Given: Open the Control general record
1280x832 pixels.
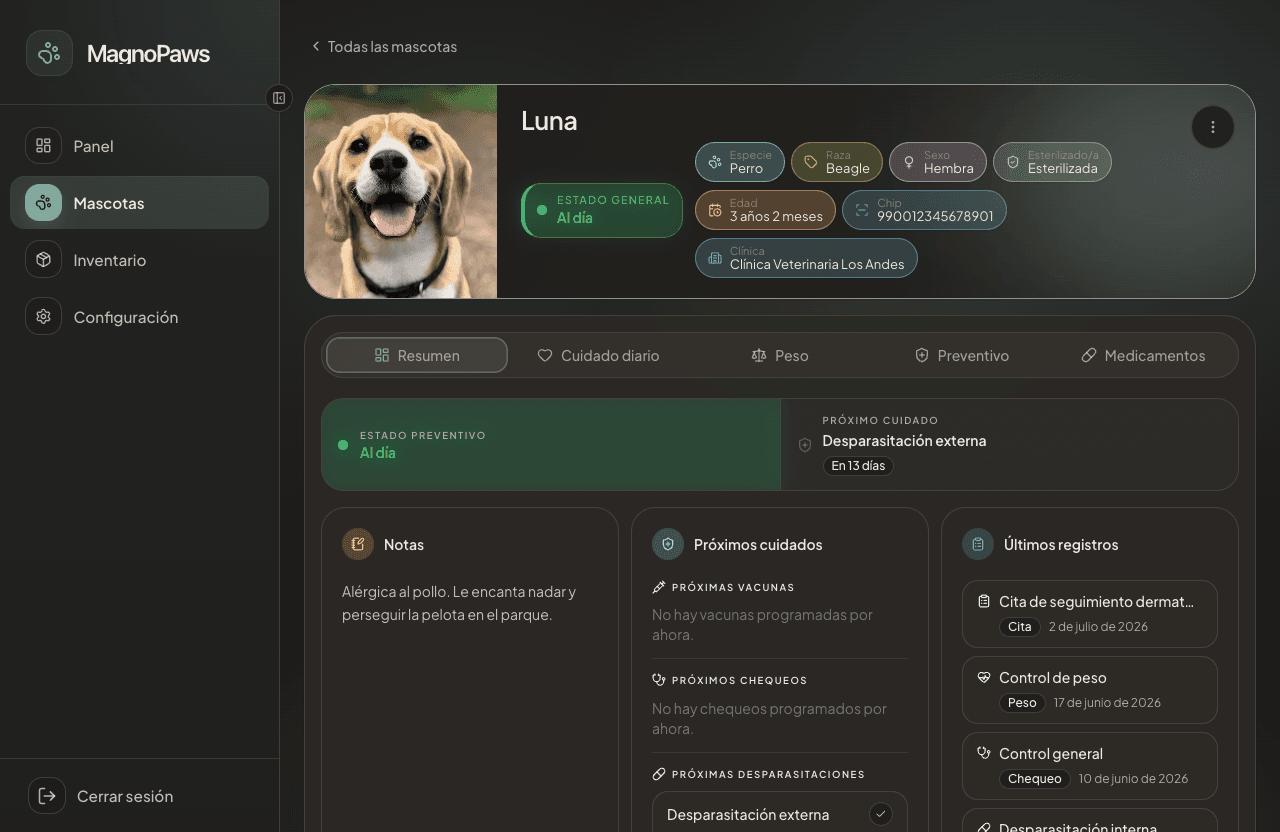Looking at the screenshot, I should tap(1090, 766).
